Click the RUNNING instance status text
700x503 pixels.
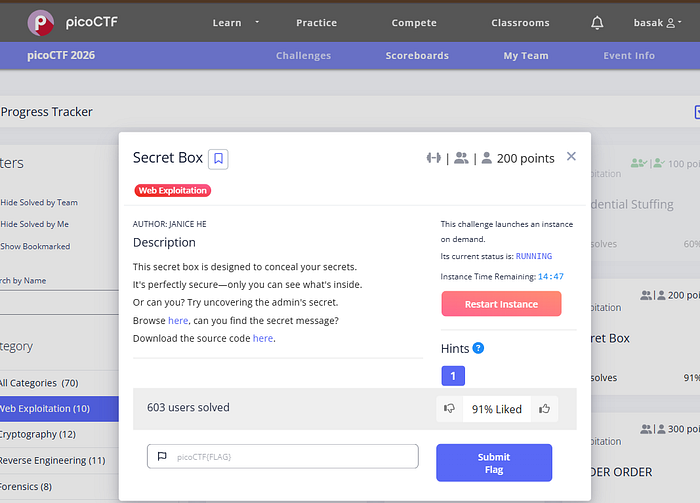pos(534,256)
